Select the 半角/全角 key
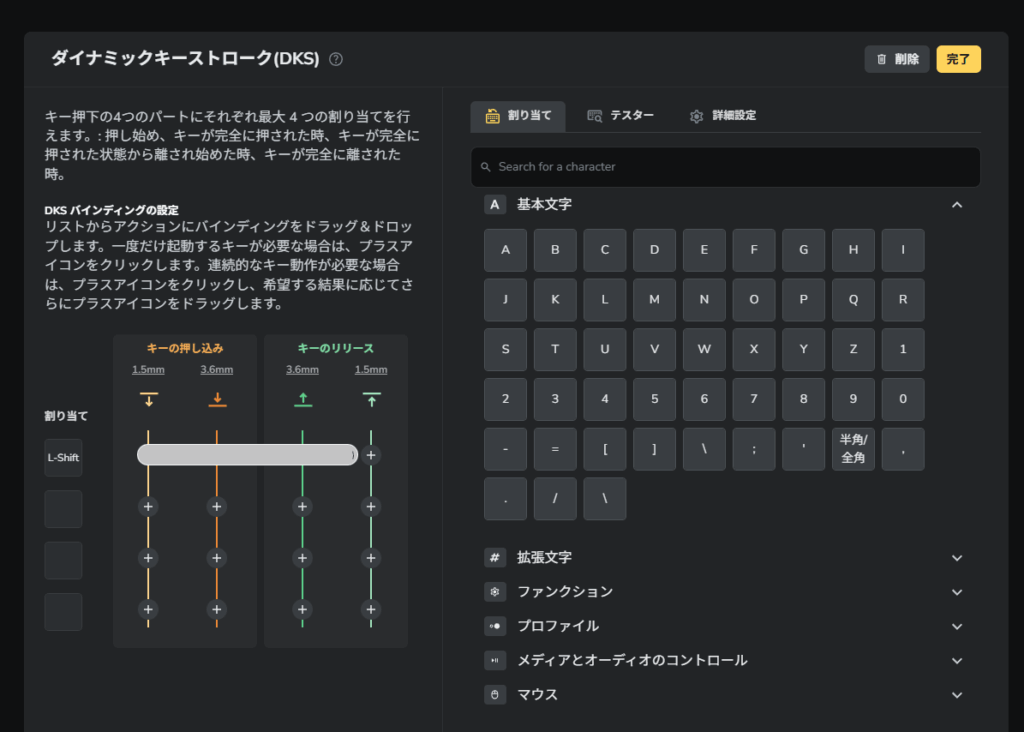The image size is (1024, 732). 853,449
